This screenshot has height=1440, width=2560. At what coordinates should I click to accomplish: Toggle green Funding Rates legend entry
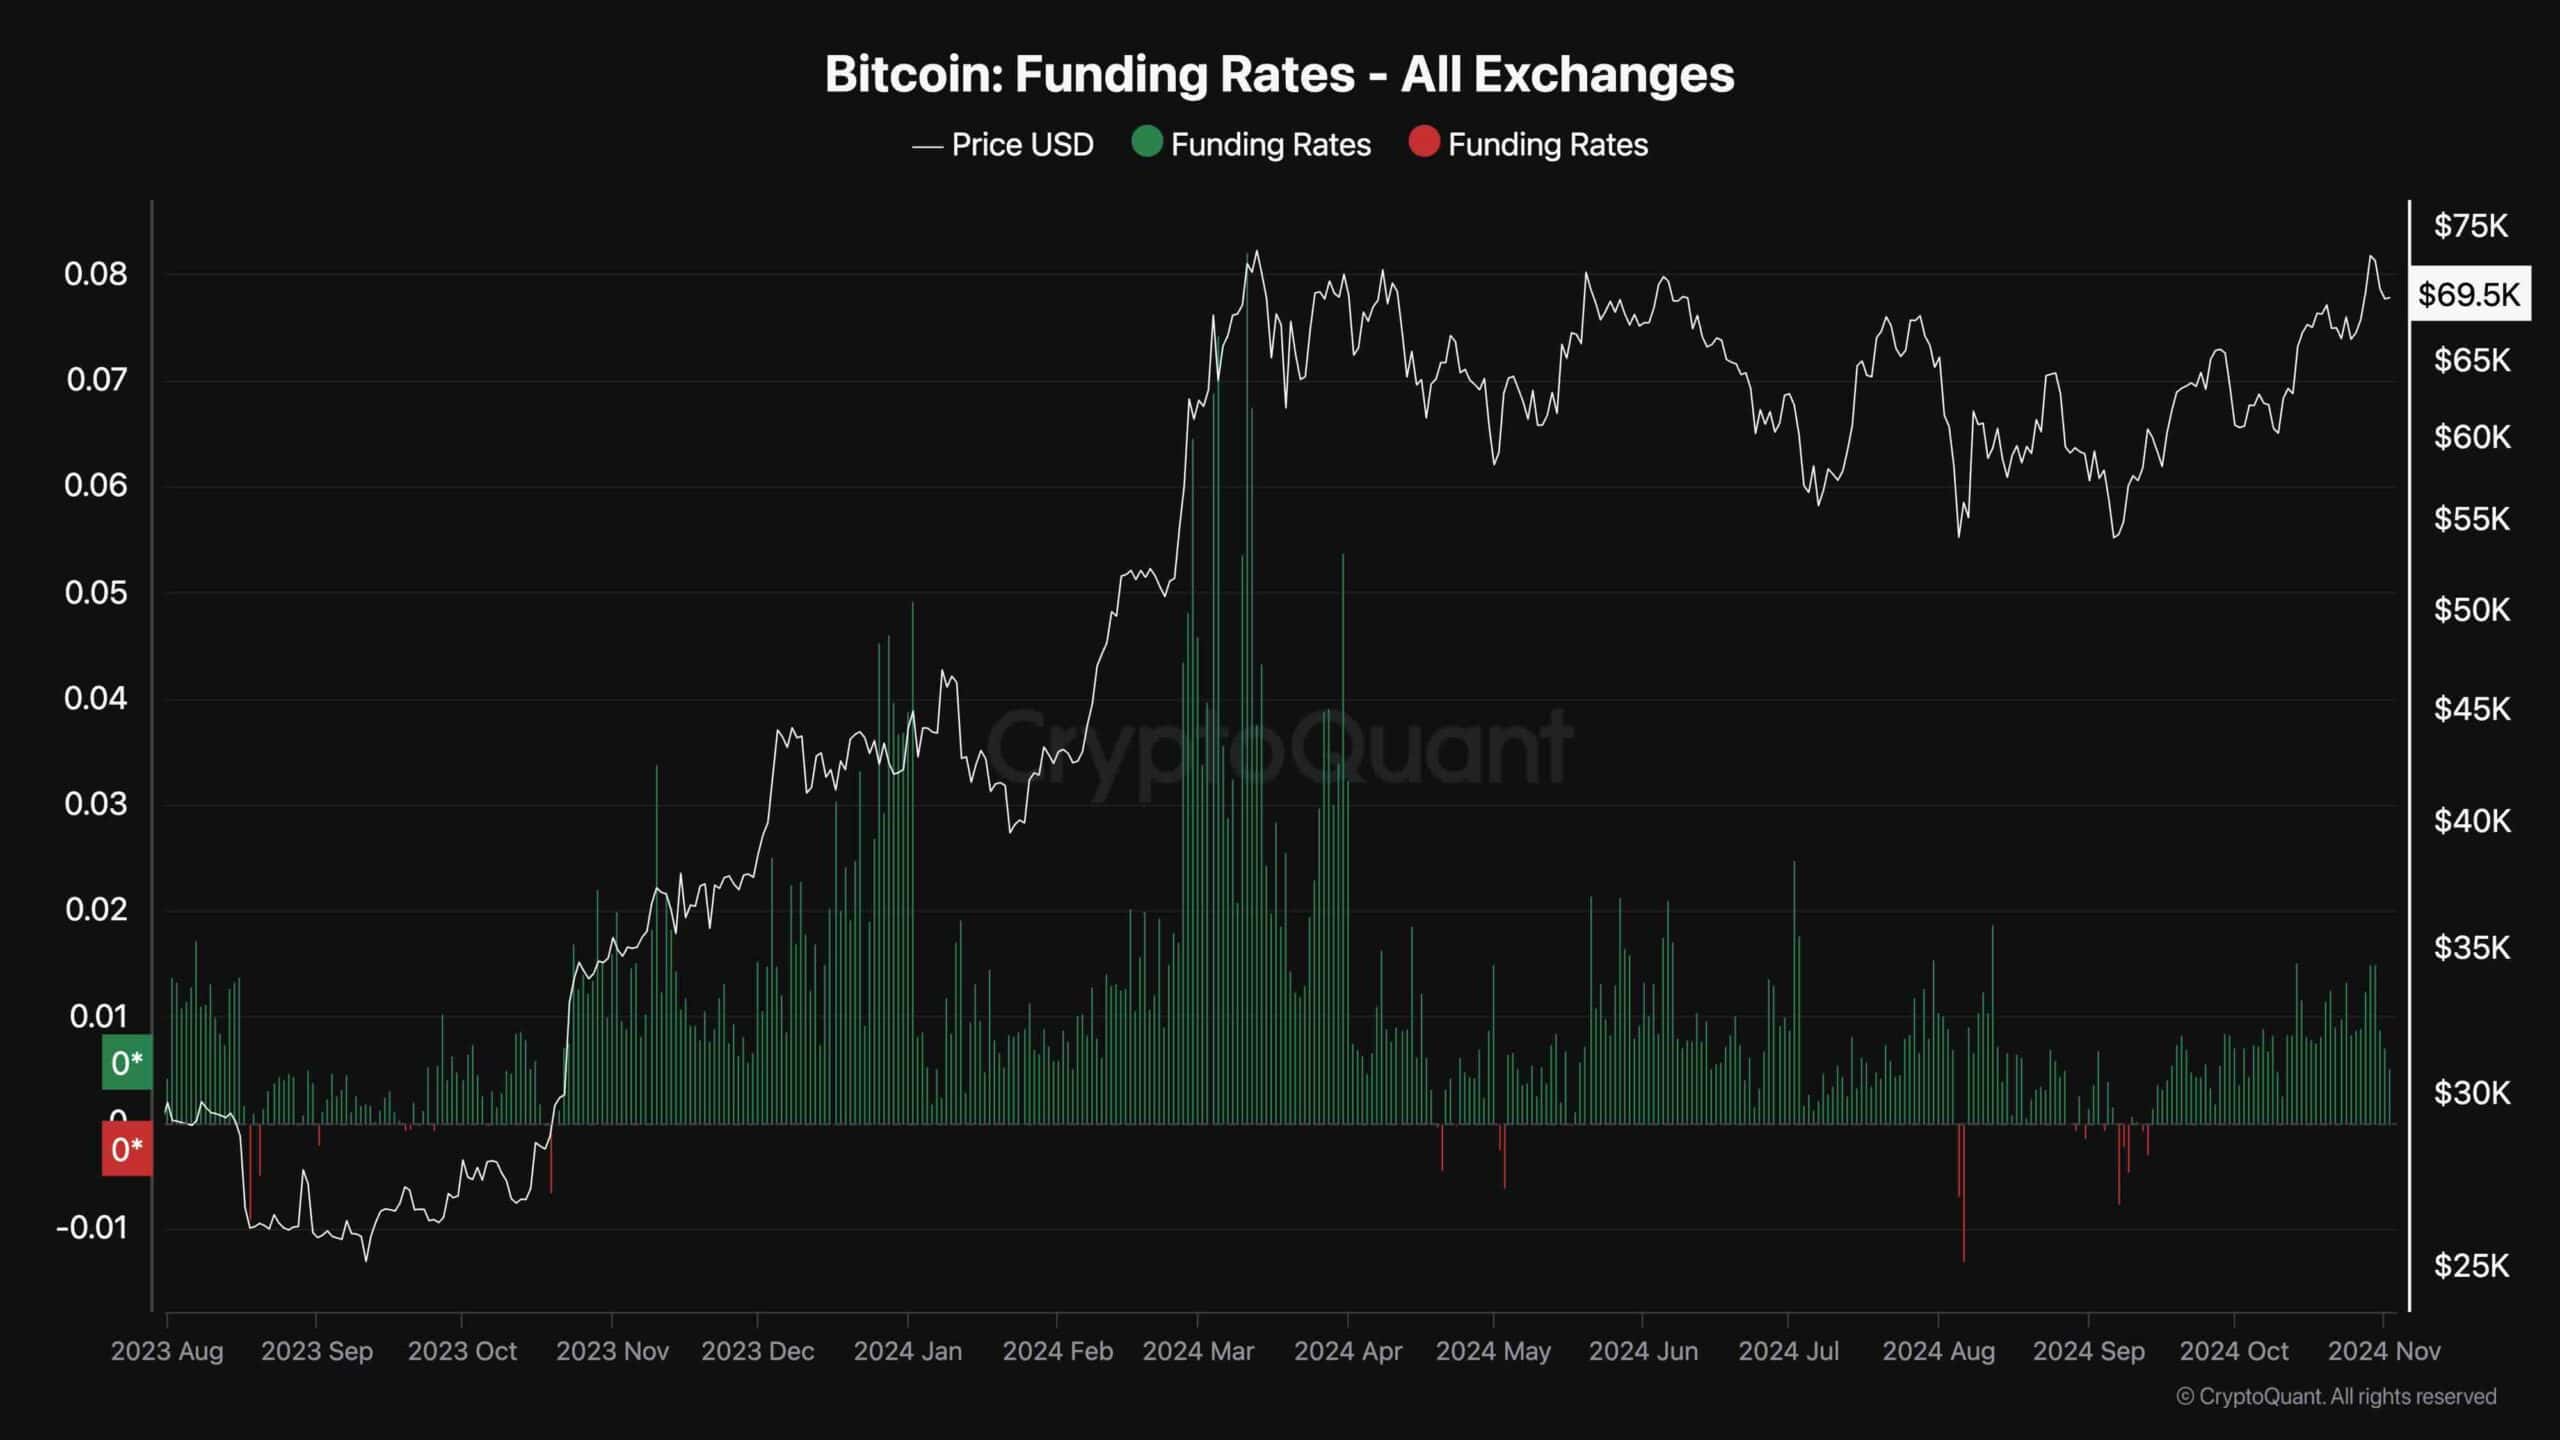[1250, 145]
